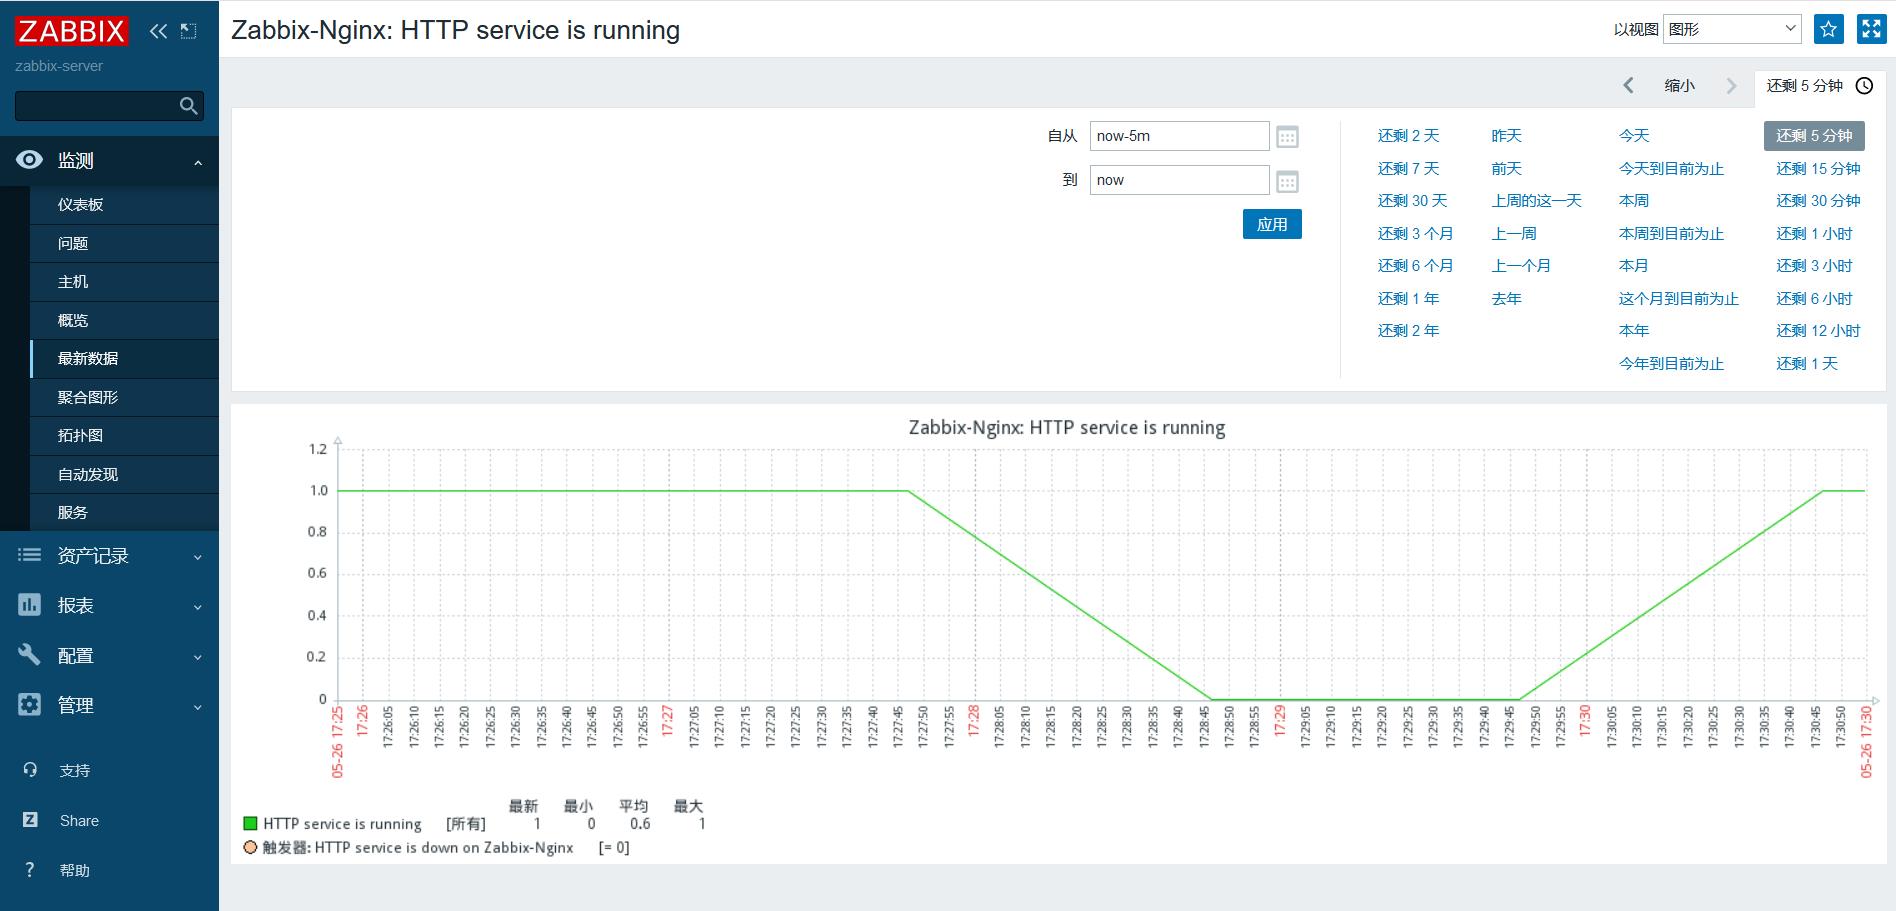This screenshot has height=911, width=1896.
Task: Click 缩小 to zoom out time range
Action: [x=1680, y=86]
